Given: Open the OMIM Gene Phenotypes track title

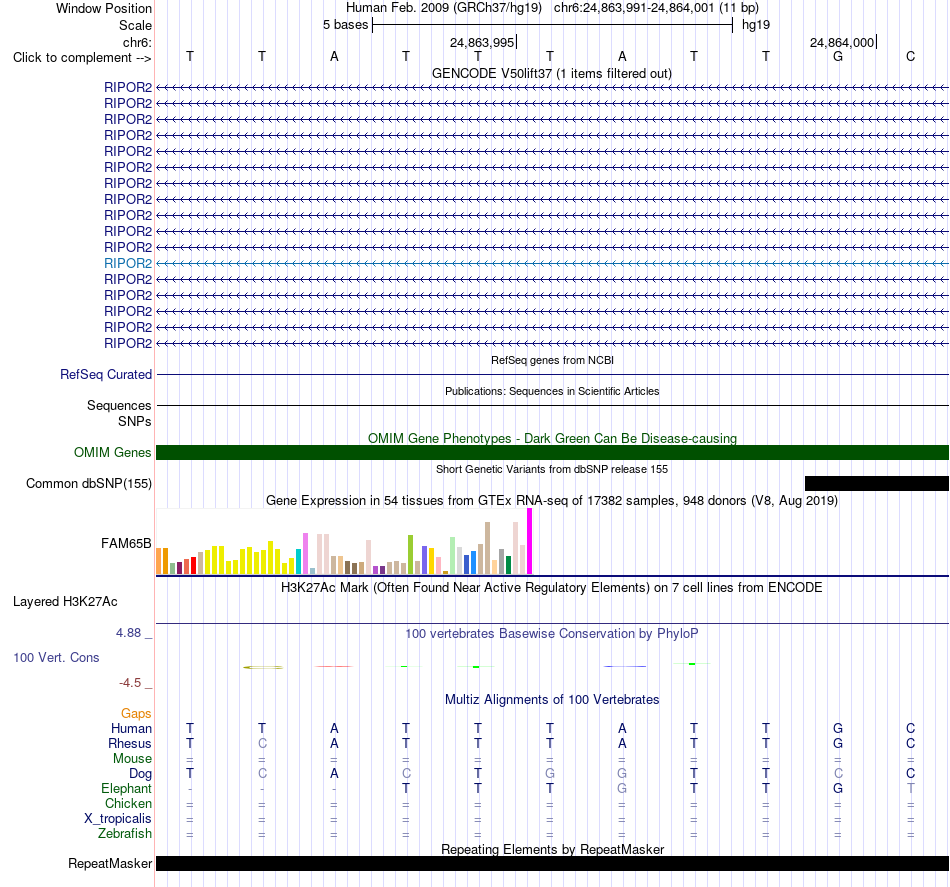Looking at the screenshot, I should 552,438.
